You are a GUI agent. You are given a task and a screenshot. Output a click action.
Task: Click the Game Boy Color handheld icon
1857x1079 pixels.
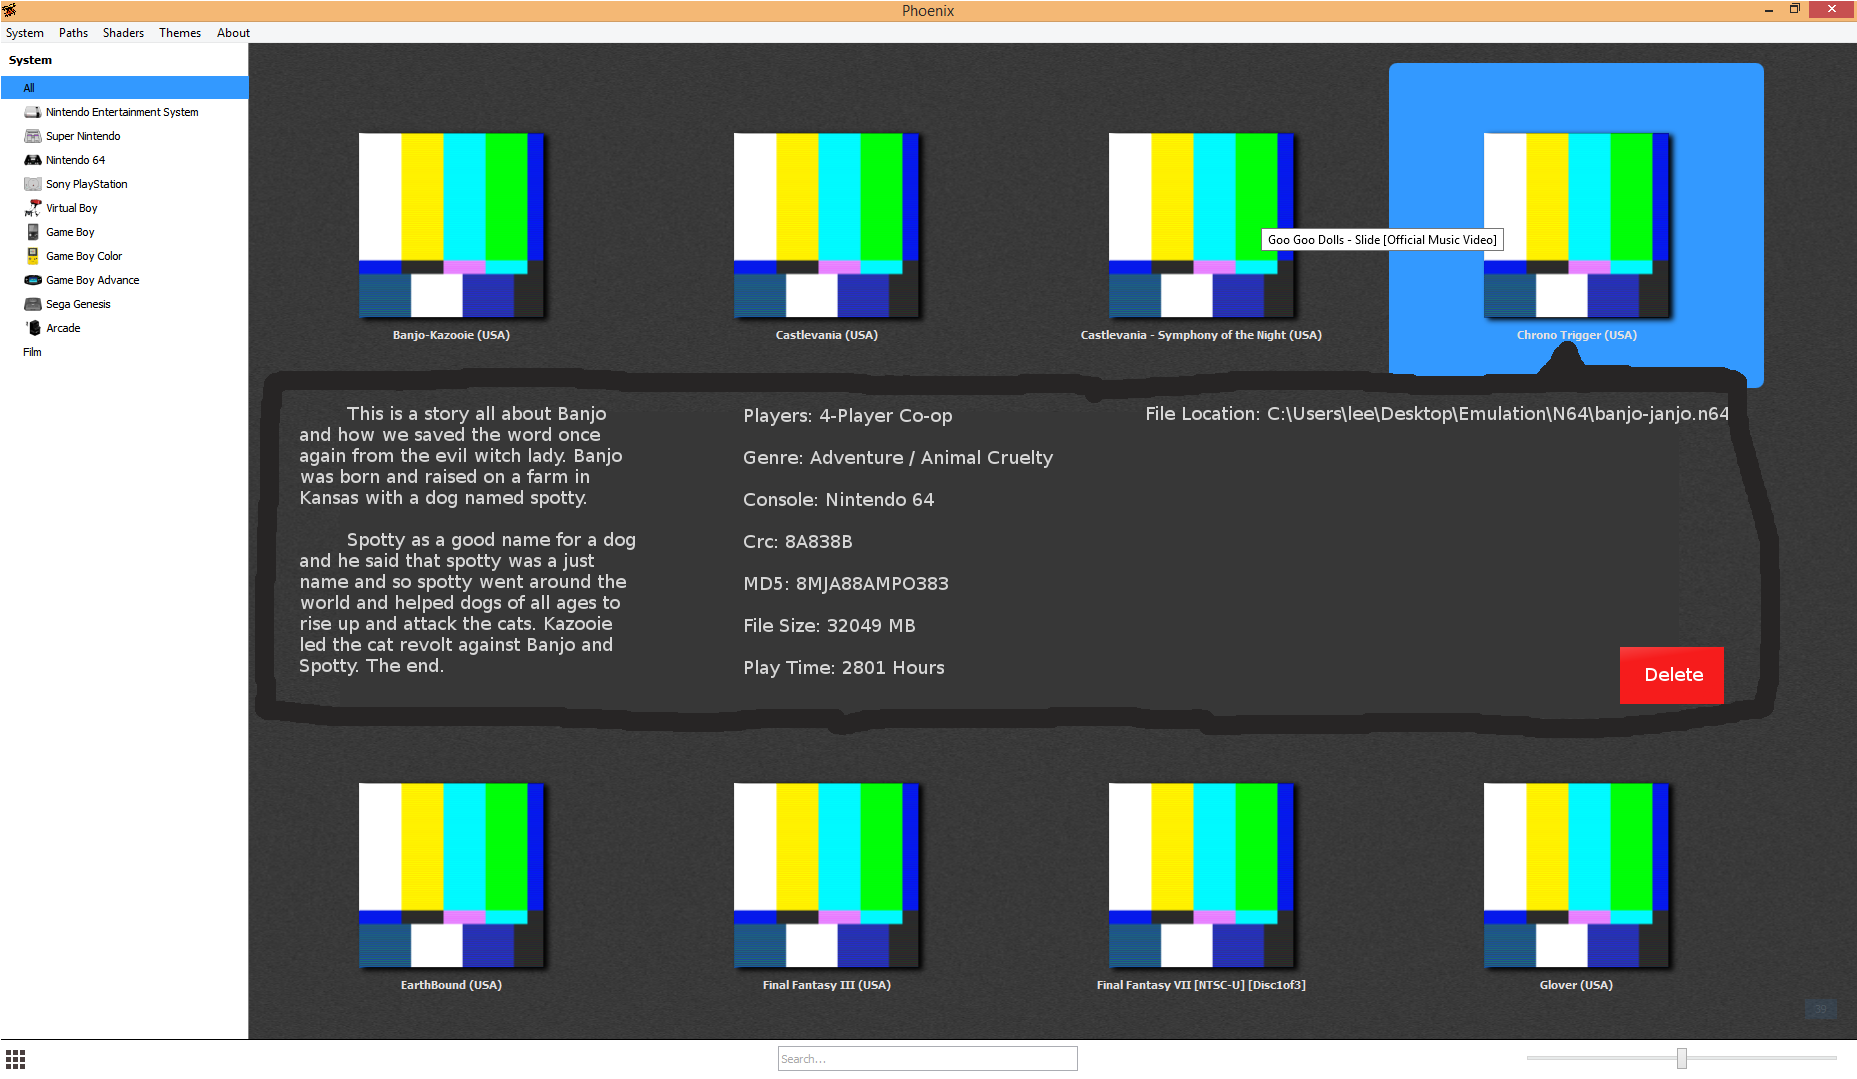[33, 256]
